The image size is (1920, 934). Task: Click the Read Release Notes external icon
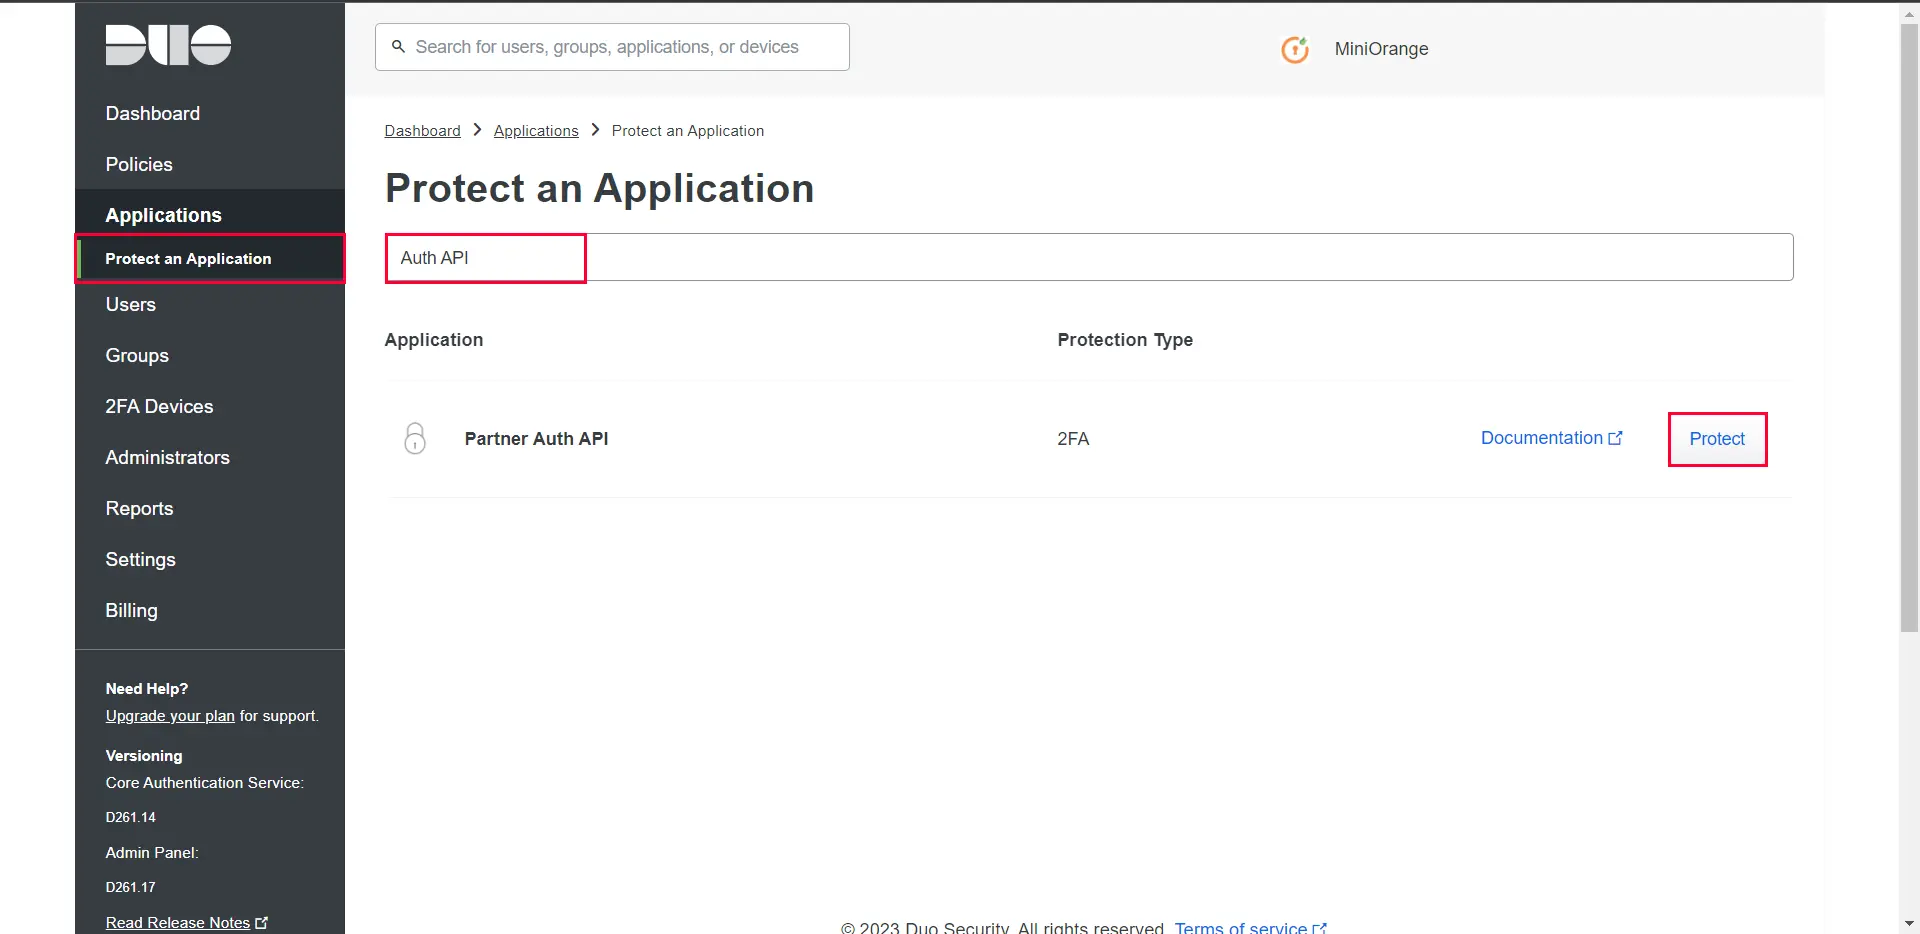tap(262, 923)
